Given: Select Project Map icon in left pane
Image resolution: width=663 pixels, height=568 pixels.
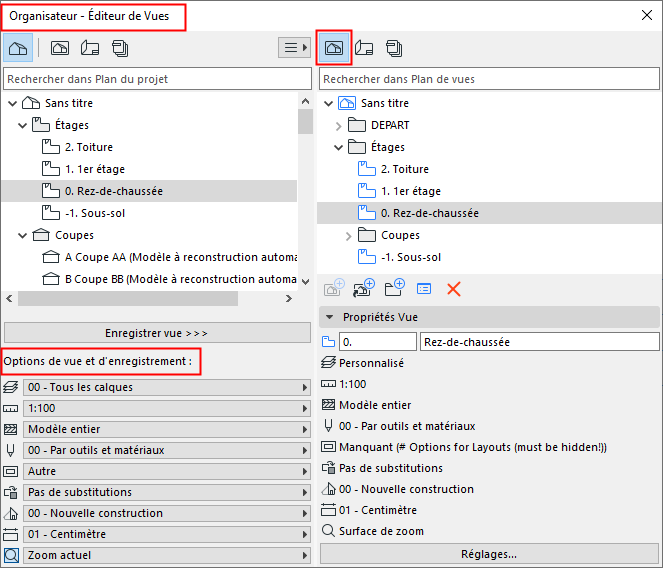Looking at the screenshot, I should [18, 48].
